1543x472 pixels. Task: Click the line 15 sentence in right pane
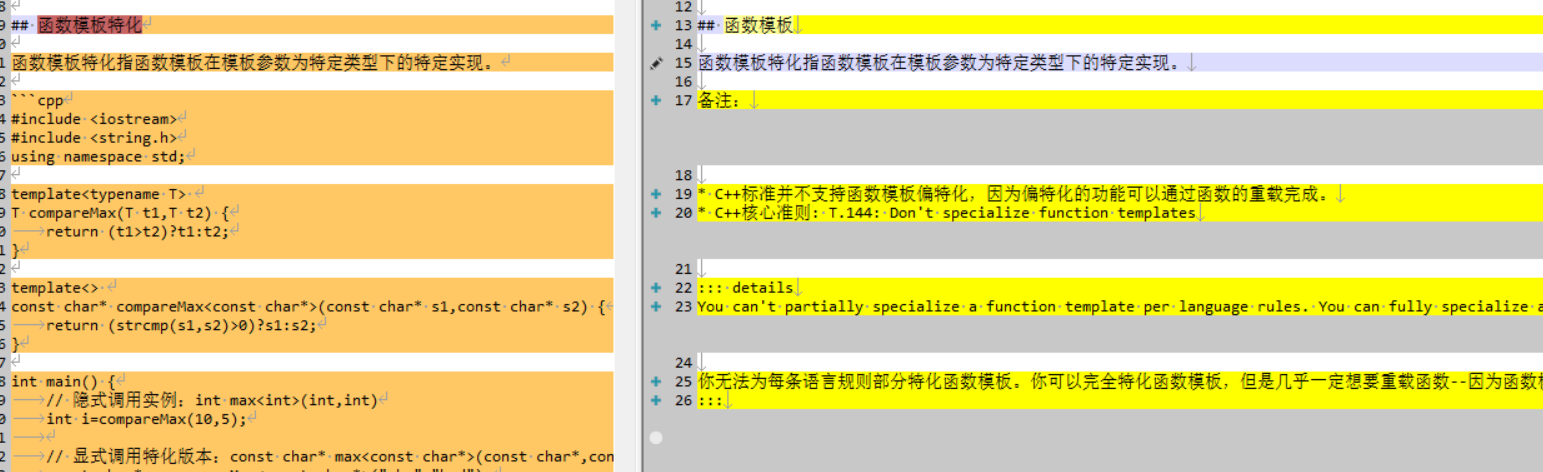[x=940, y=63]
